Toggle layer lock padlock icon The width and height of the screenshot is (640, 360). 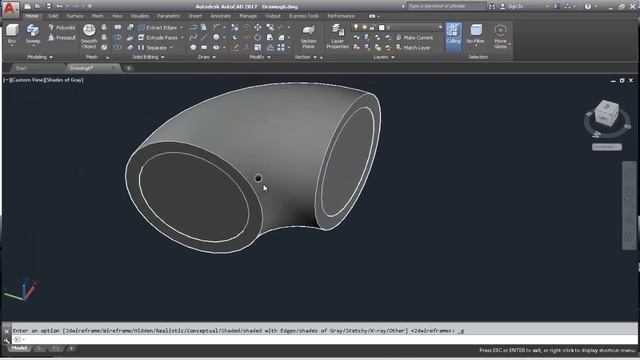point(372,27)
